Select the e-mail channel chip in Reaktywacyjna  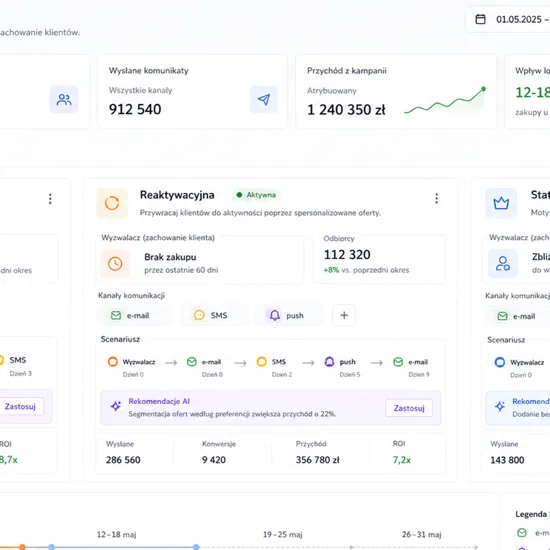coord(135,315)
